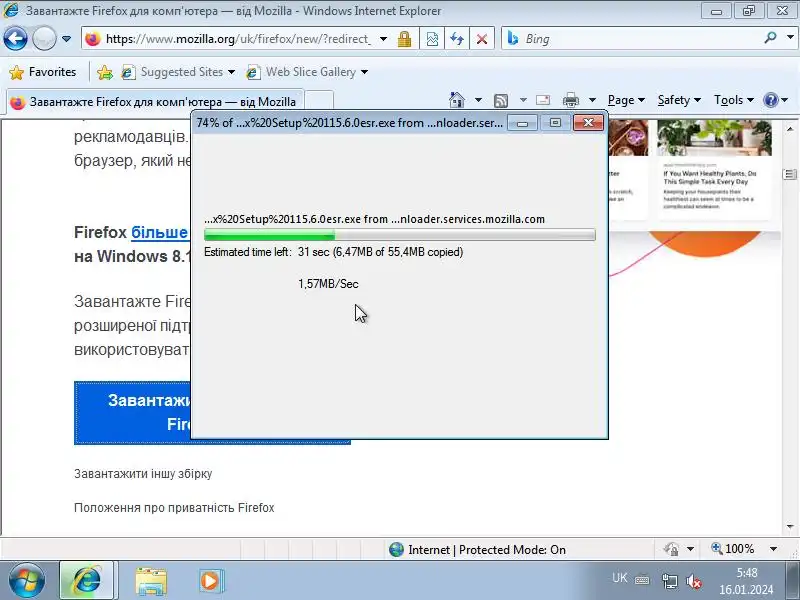
Task: Click the network tray icon
Action: pos(669,581)
